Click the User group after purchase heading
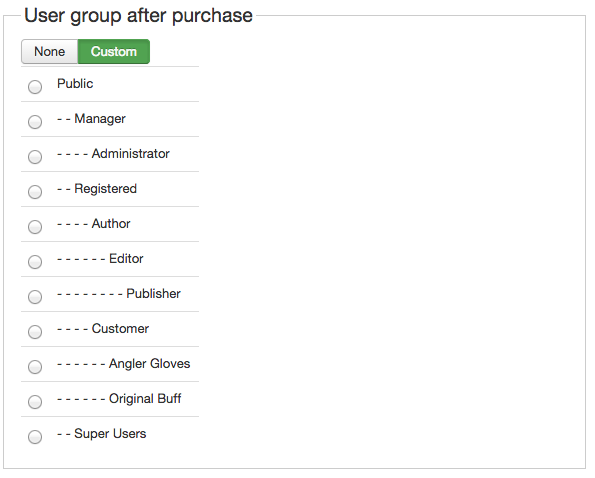 click(139, 16)
